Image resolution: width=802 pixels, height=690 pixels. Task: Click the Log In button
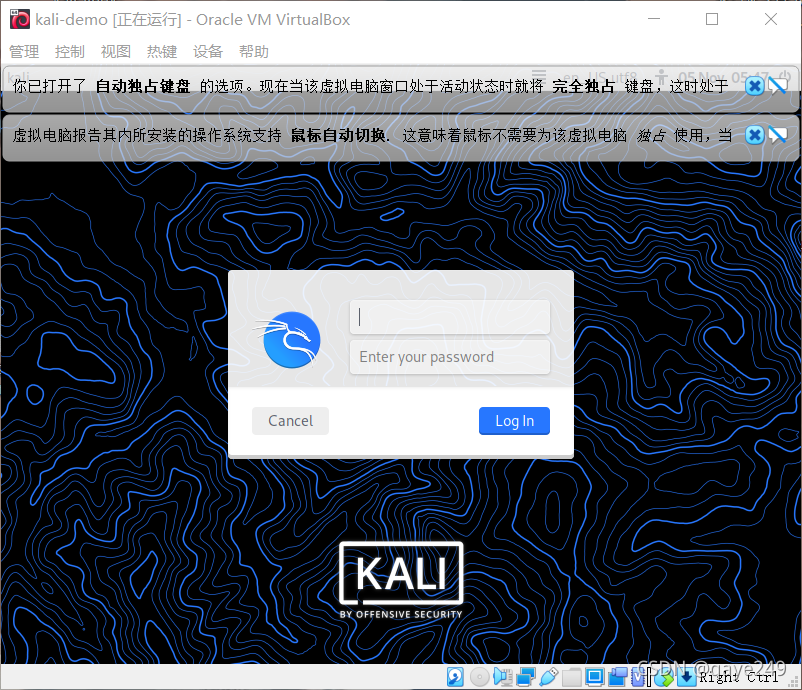tap(514, 420)
